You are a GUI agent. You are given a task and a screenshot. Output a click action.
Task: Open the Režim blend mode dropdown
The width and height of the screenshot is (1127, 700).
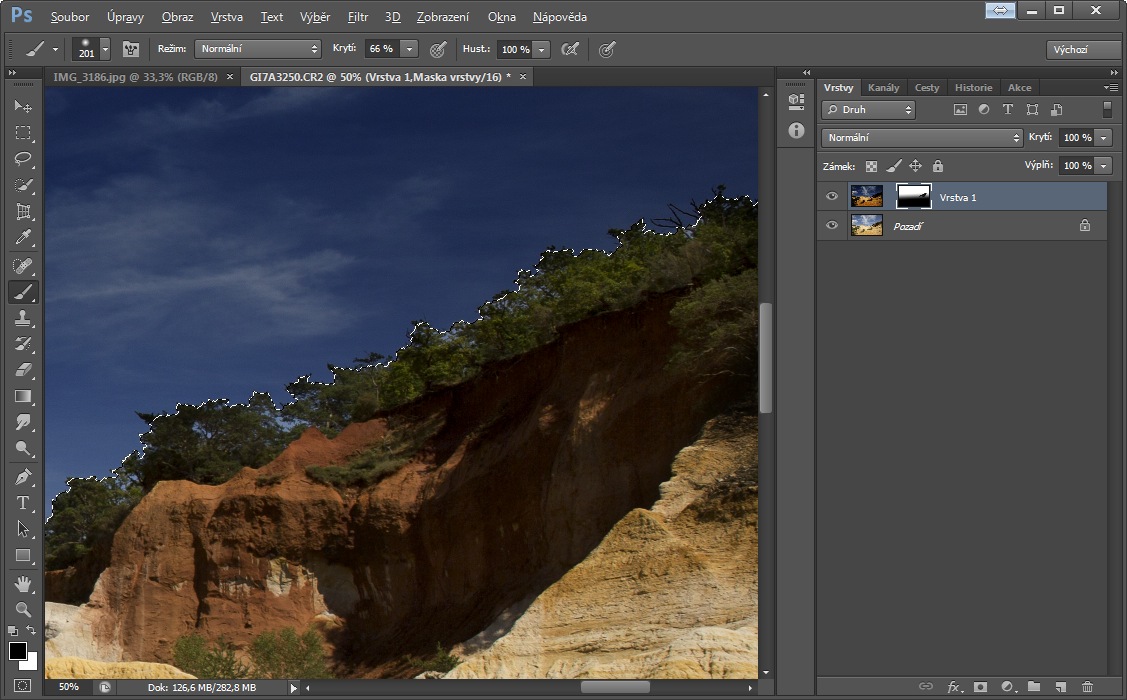[x=257, y=49]
